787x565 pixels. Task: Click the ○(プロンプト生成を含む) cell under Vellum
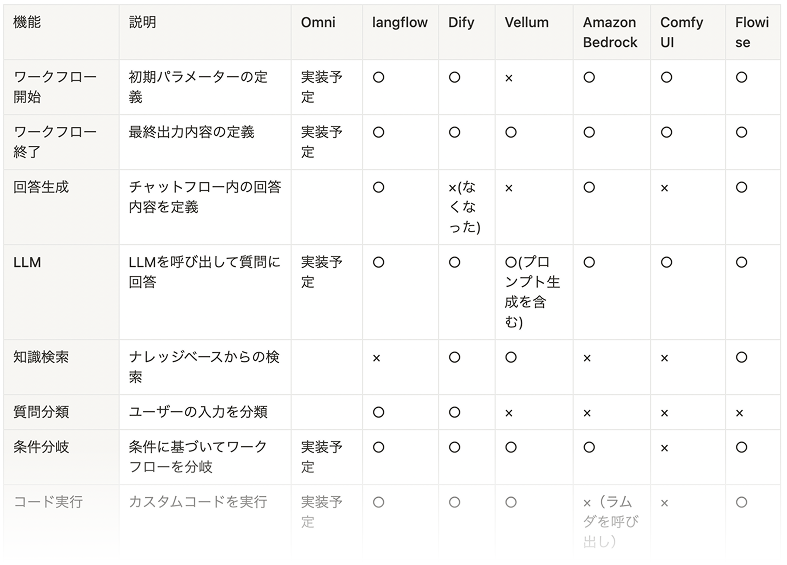(532, 291)
